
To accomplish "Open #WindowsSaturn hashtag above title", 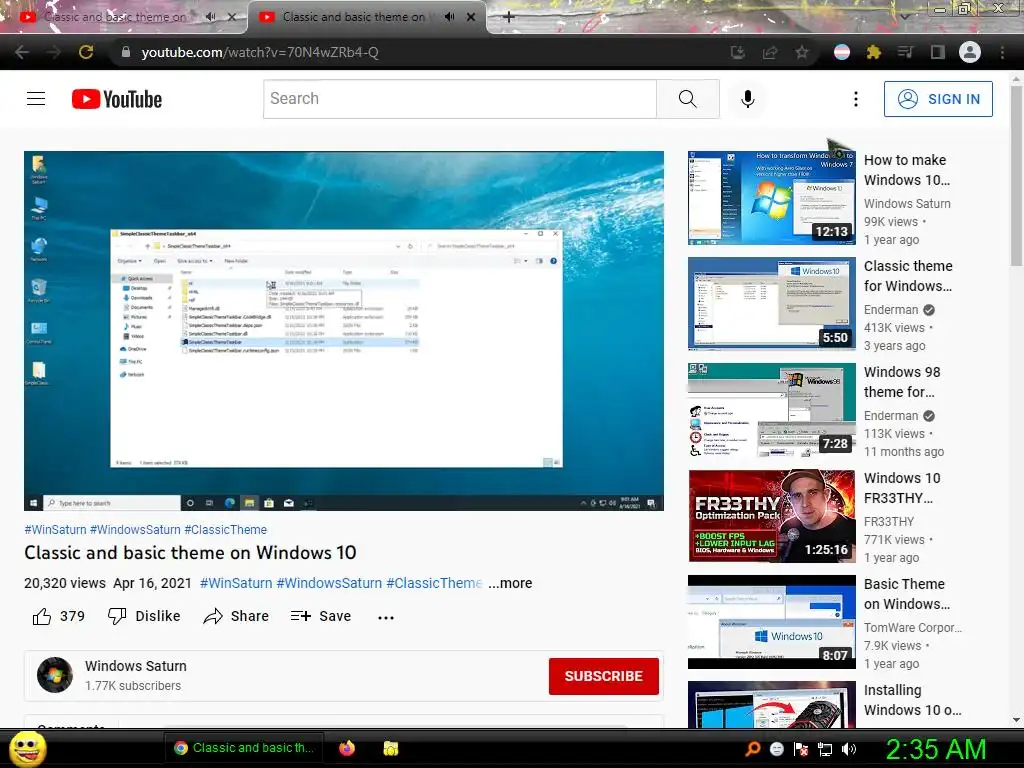I will [135, 530].
